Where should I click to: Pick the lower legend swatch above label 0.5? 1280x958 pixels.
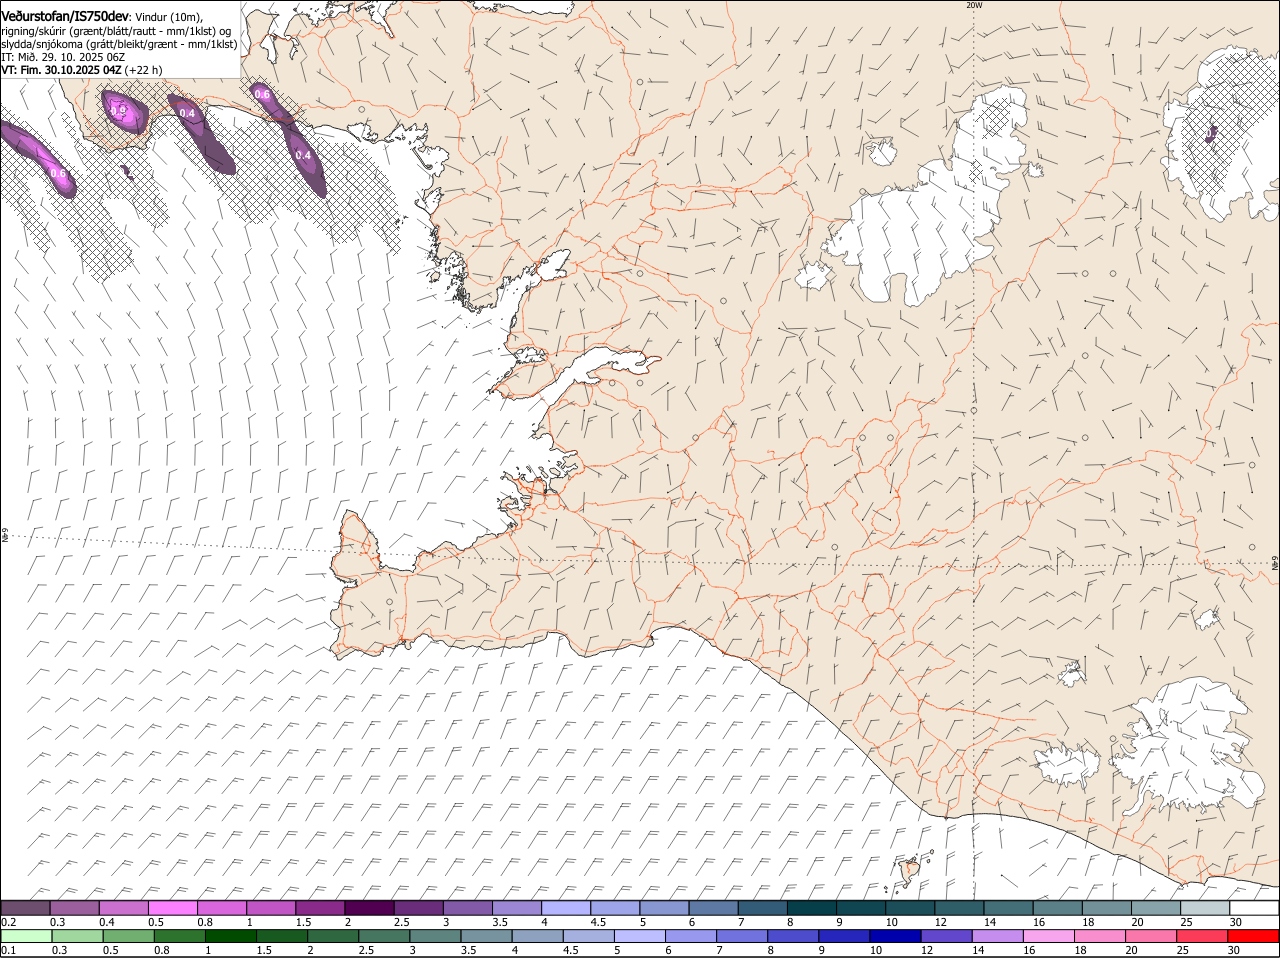point(128,936)
